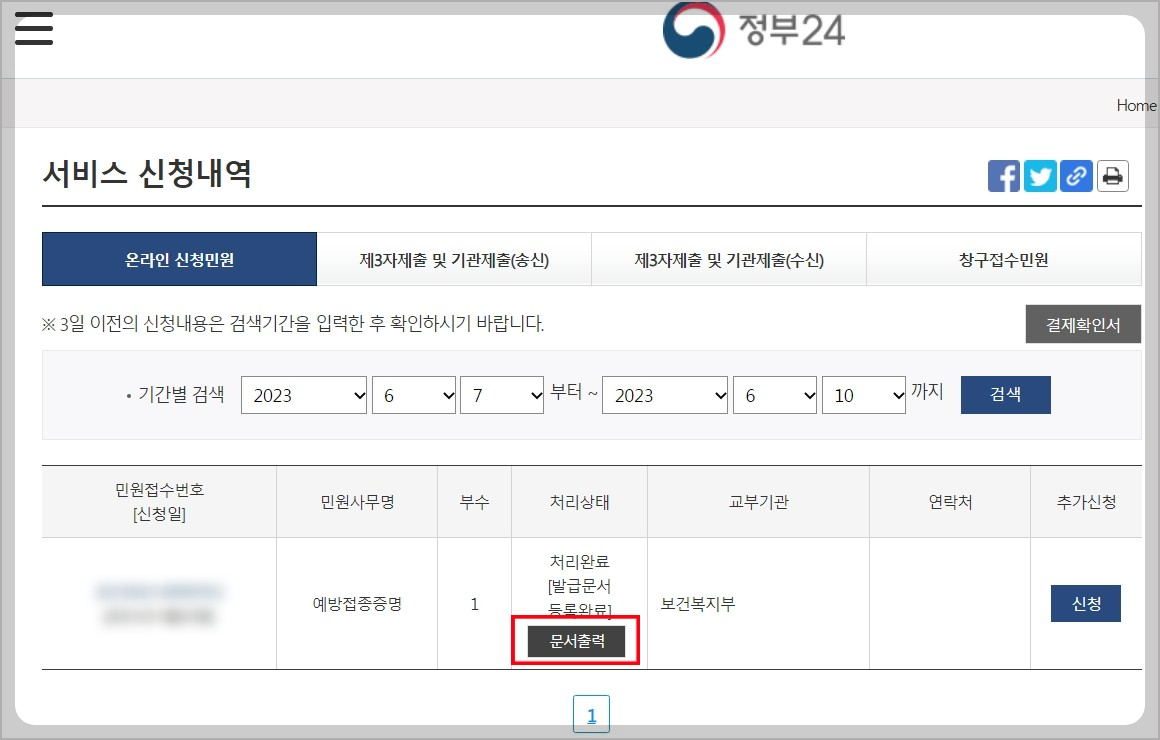Share page on Twitter
This screenshot has width=1160, height=740.
(x=1039, y=176)
